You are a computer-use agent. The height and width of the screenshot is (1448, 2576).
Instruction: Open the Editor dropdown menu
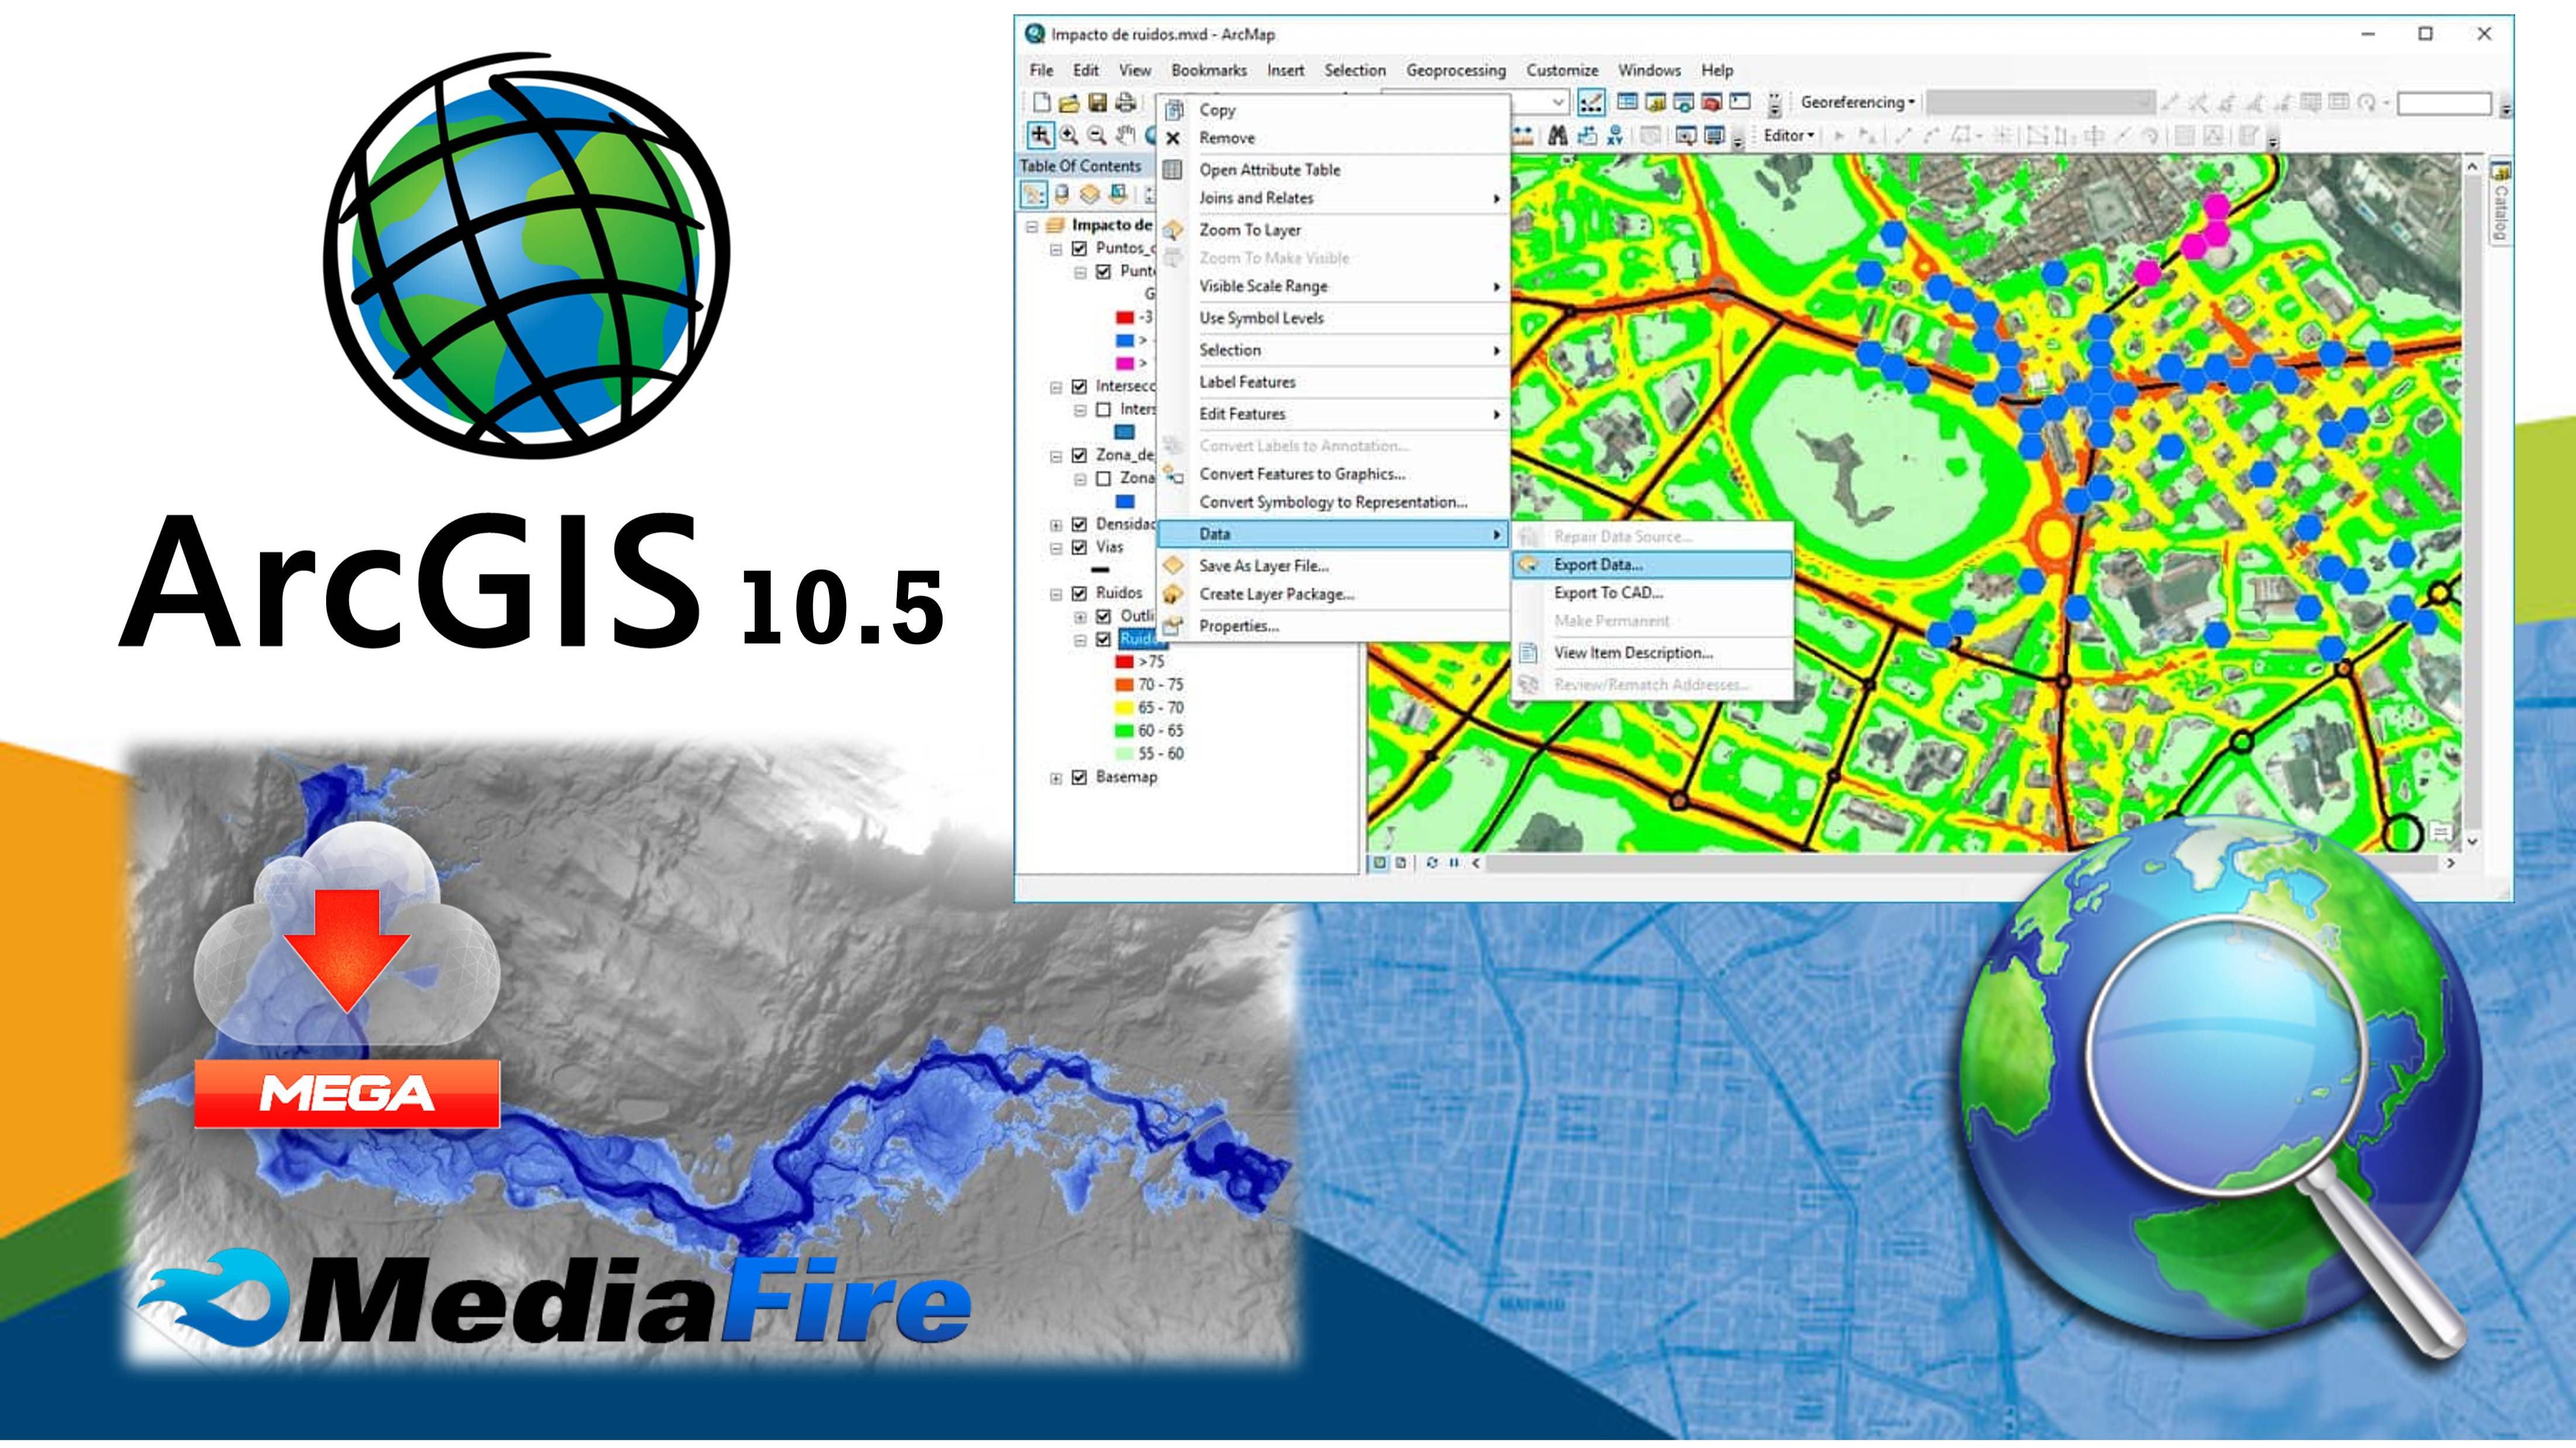1788,136
